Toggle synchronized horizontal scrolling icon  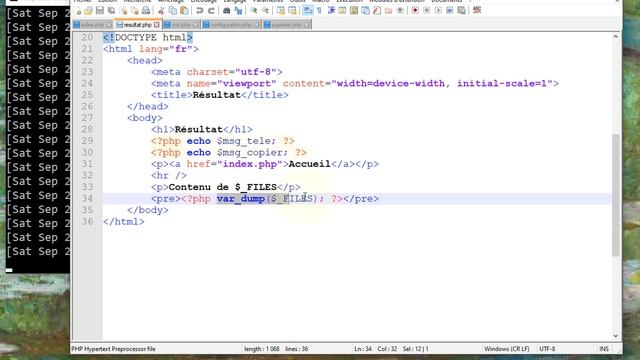pos(292,11)
